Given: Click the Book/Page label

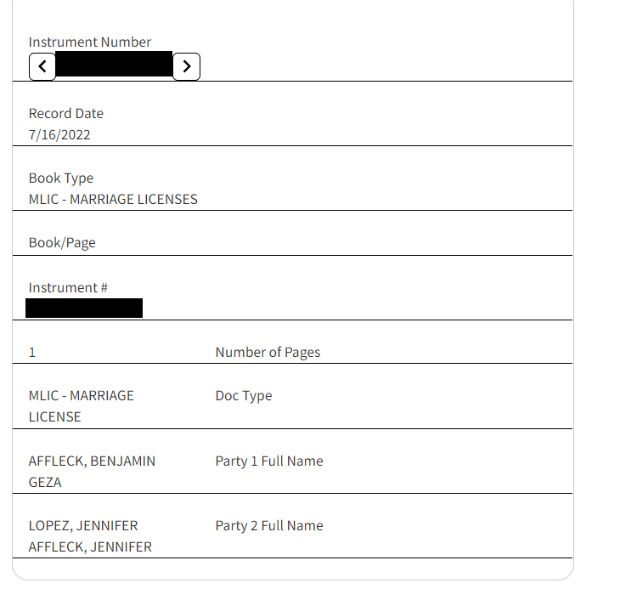Looking at the screenshot, I should (62, 242).
